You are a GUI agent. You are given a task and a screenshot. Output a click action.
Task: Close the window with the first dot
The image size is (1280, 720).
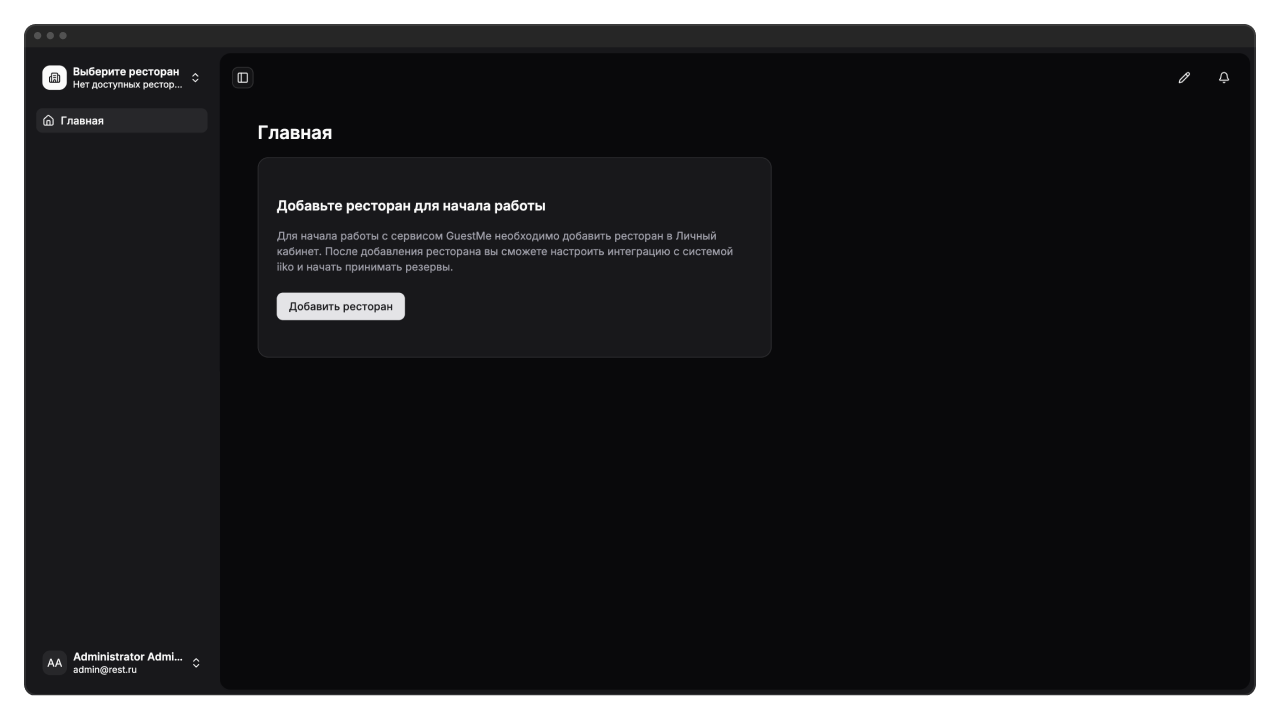click(38, 36)
